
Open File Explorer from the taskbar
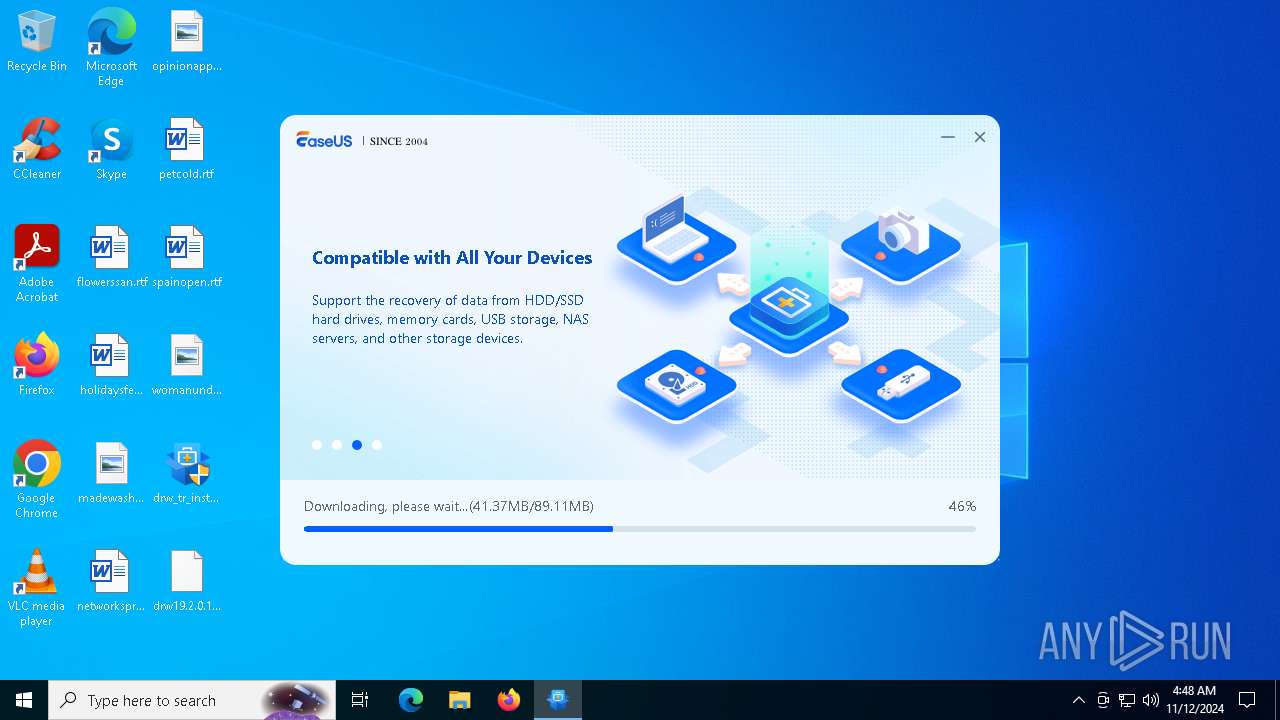tap(459, 700)
